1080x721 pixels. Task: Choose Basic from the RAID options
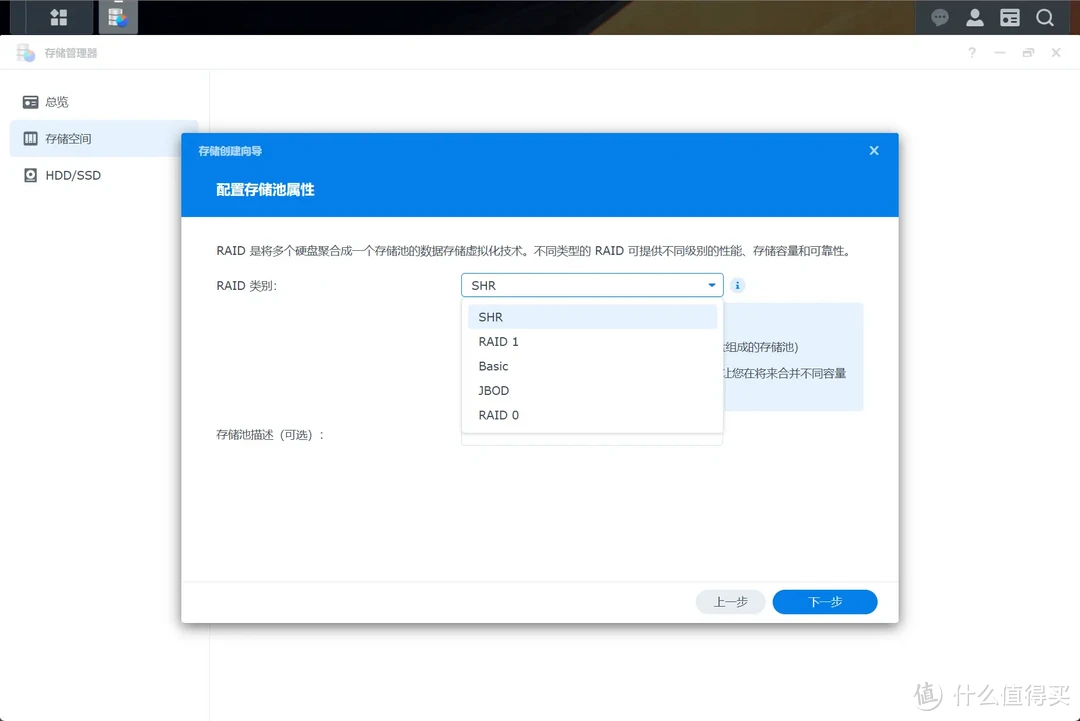[x=493, y=365]
